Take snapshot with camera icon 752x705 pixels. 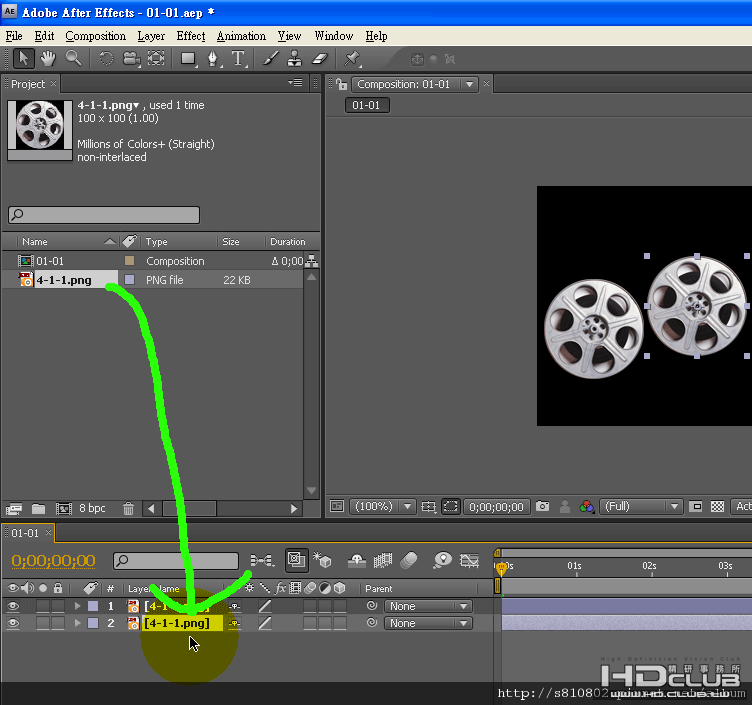pos(542,507)
